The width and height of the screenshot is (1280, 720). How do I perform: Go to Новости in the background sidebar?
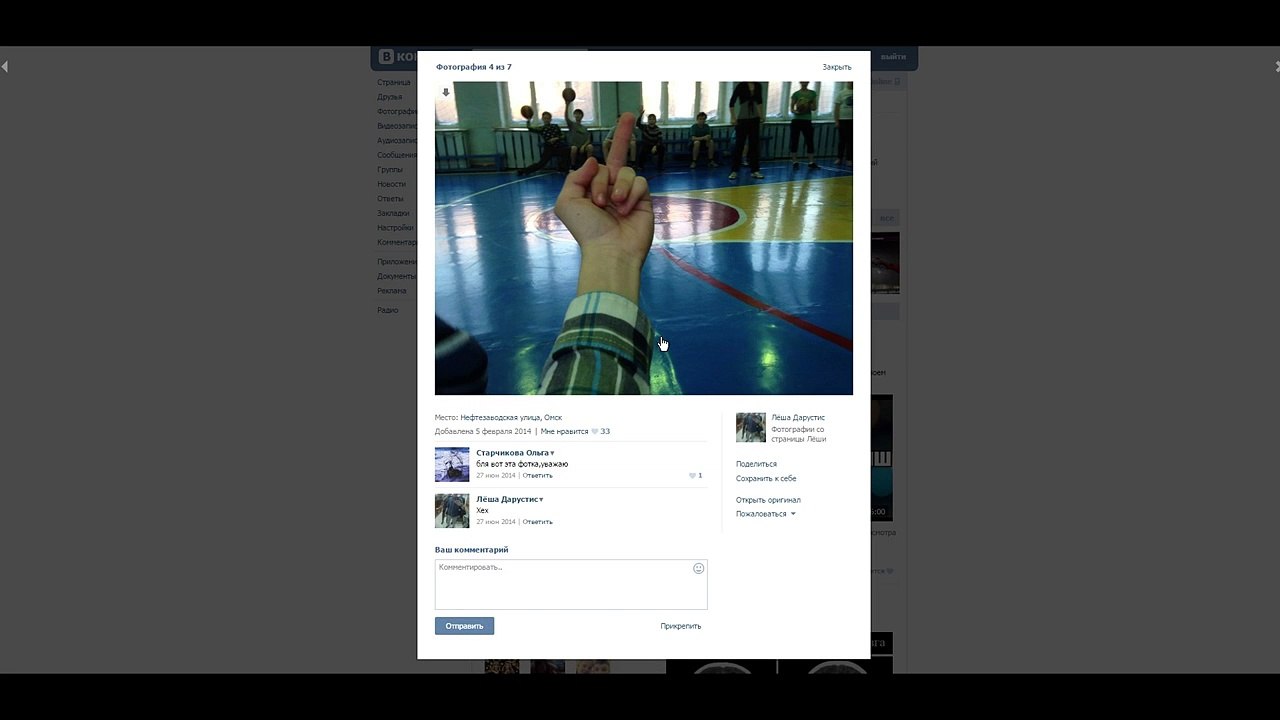coord(392,184)
